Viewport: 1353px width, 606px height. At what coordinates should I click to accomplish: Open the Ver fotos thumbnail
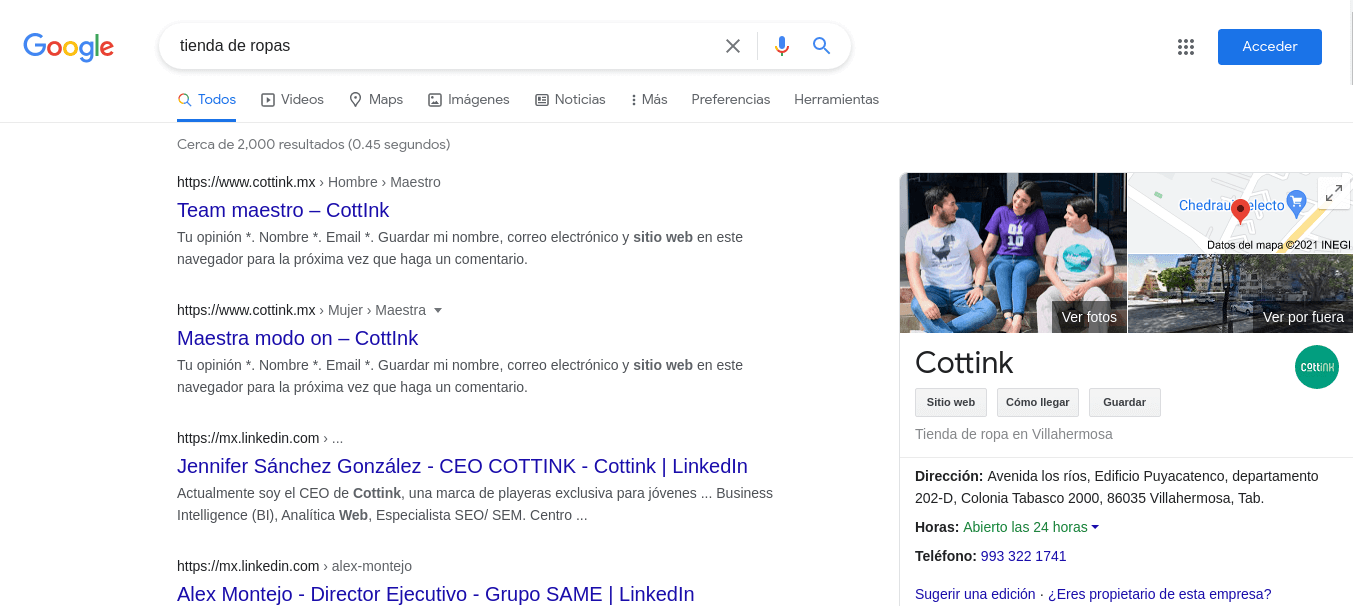(x=1012, y=253)
